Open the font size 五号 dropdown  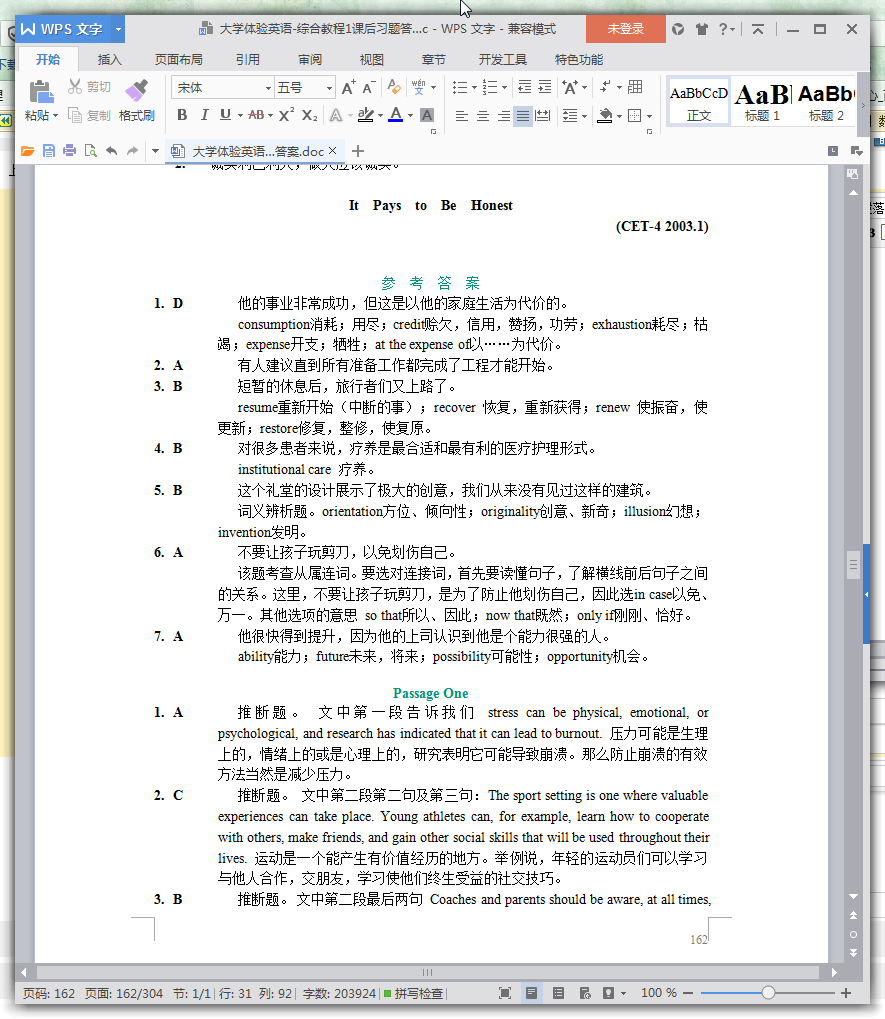click(x=329, y=88)
